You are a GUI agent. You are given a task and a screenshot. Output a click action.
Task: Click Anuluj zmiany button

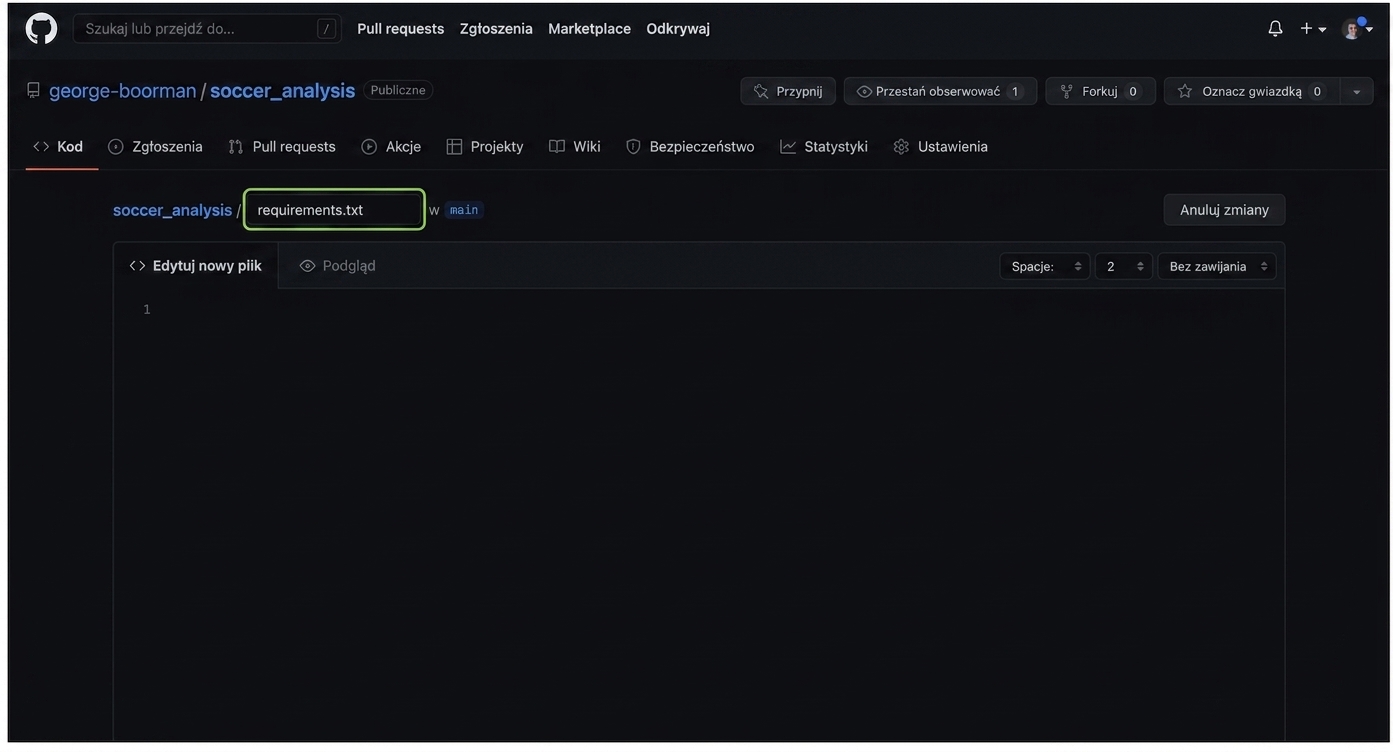(1224, 210)
